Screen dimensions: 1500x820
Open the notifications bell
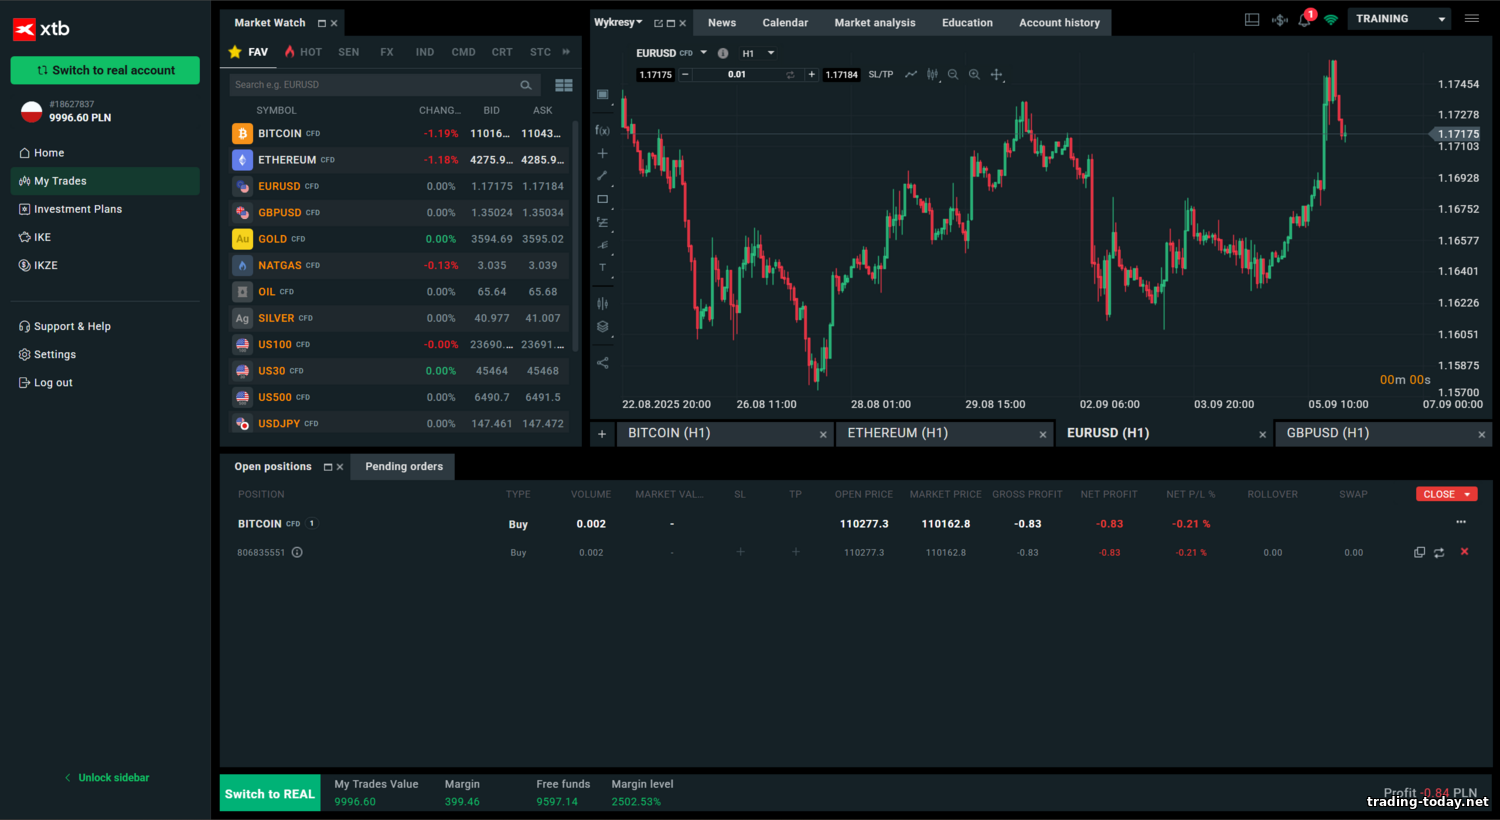coord(1304,20)
